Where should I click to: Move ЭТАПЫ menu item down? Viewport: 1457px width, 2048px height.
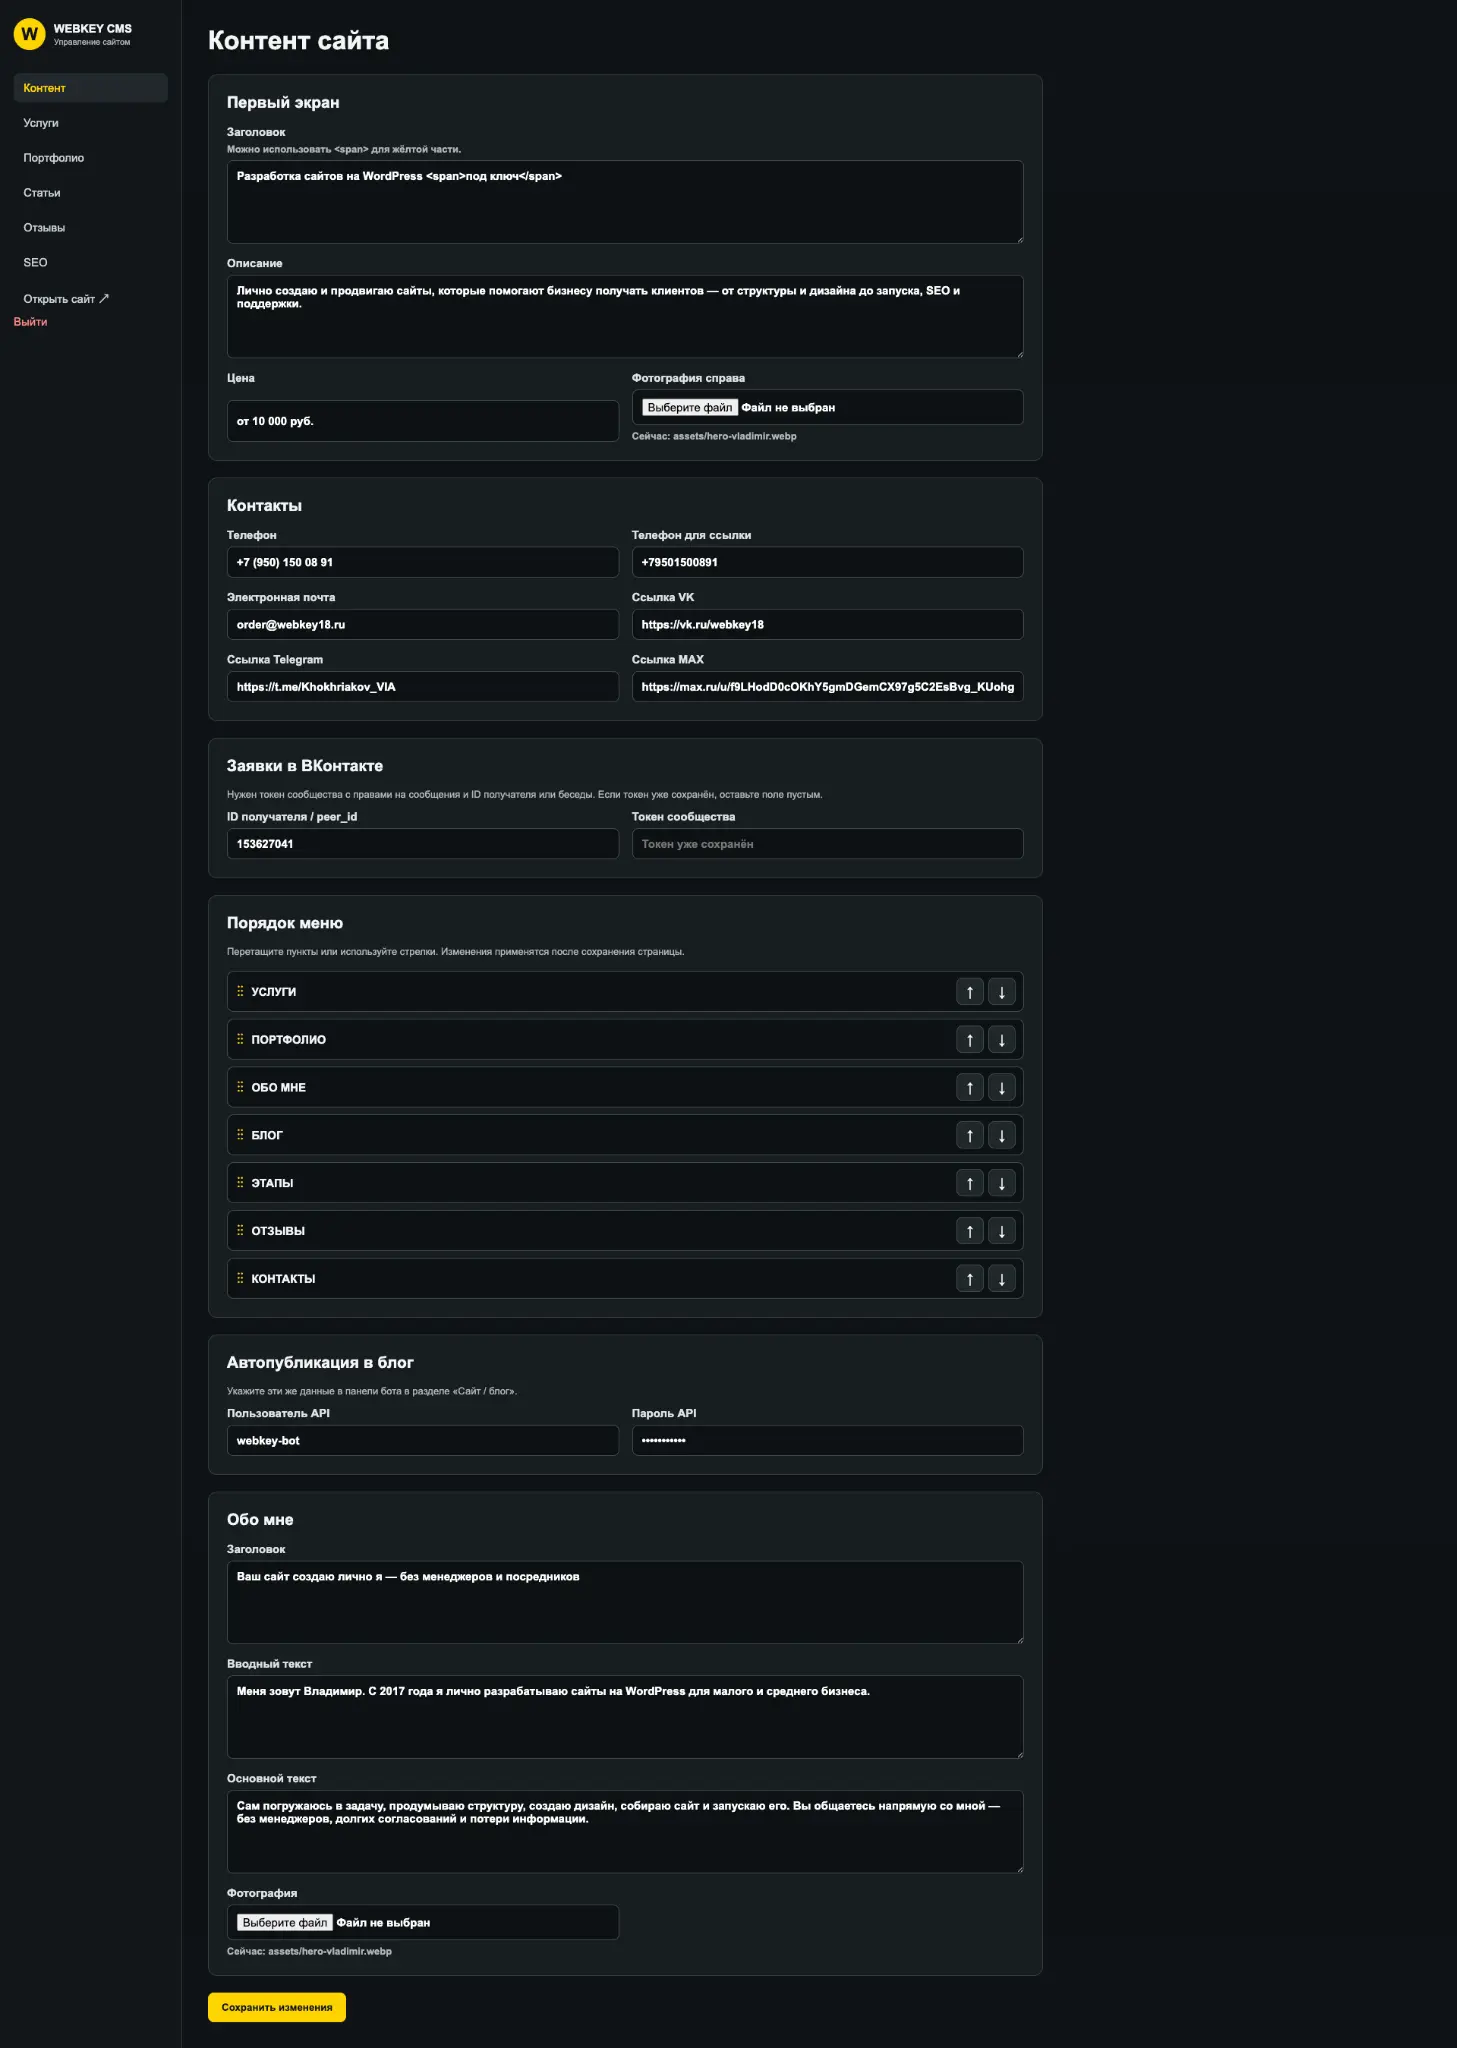(1001, 1183)
